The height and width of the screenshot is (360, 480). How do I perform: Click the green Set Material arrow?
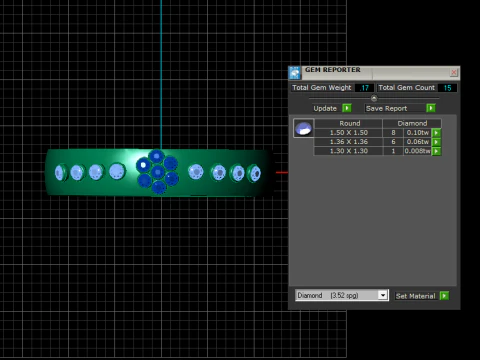click(444, 296)
